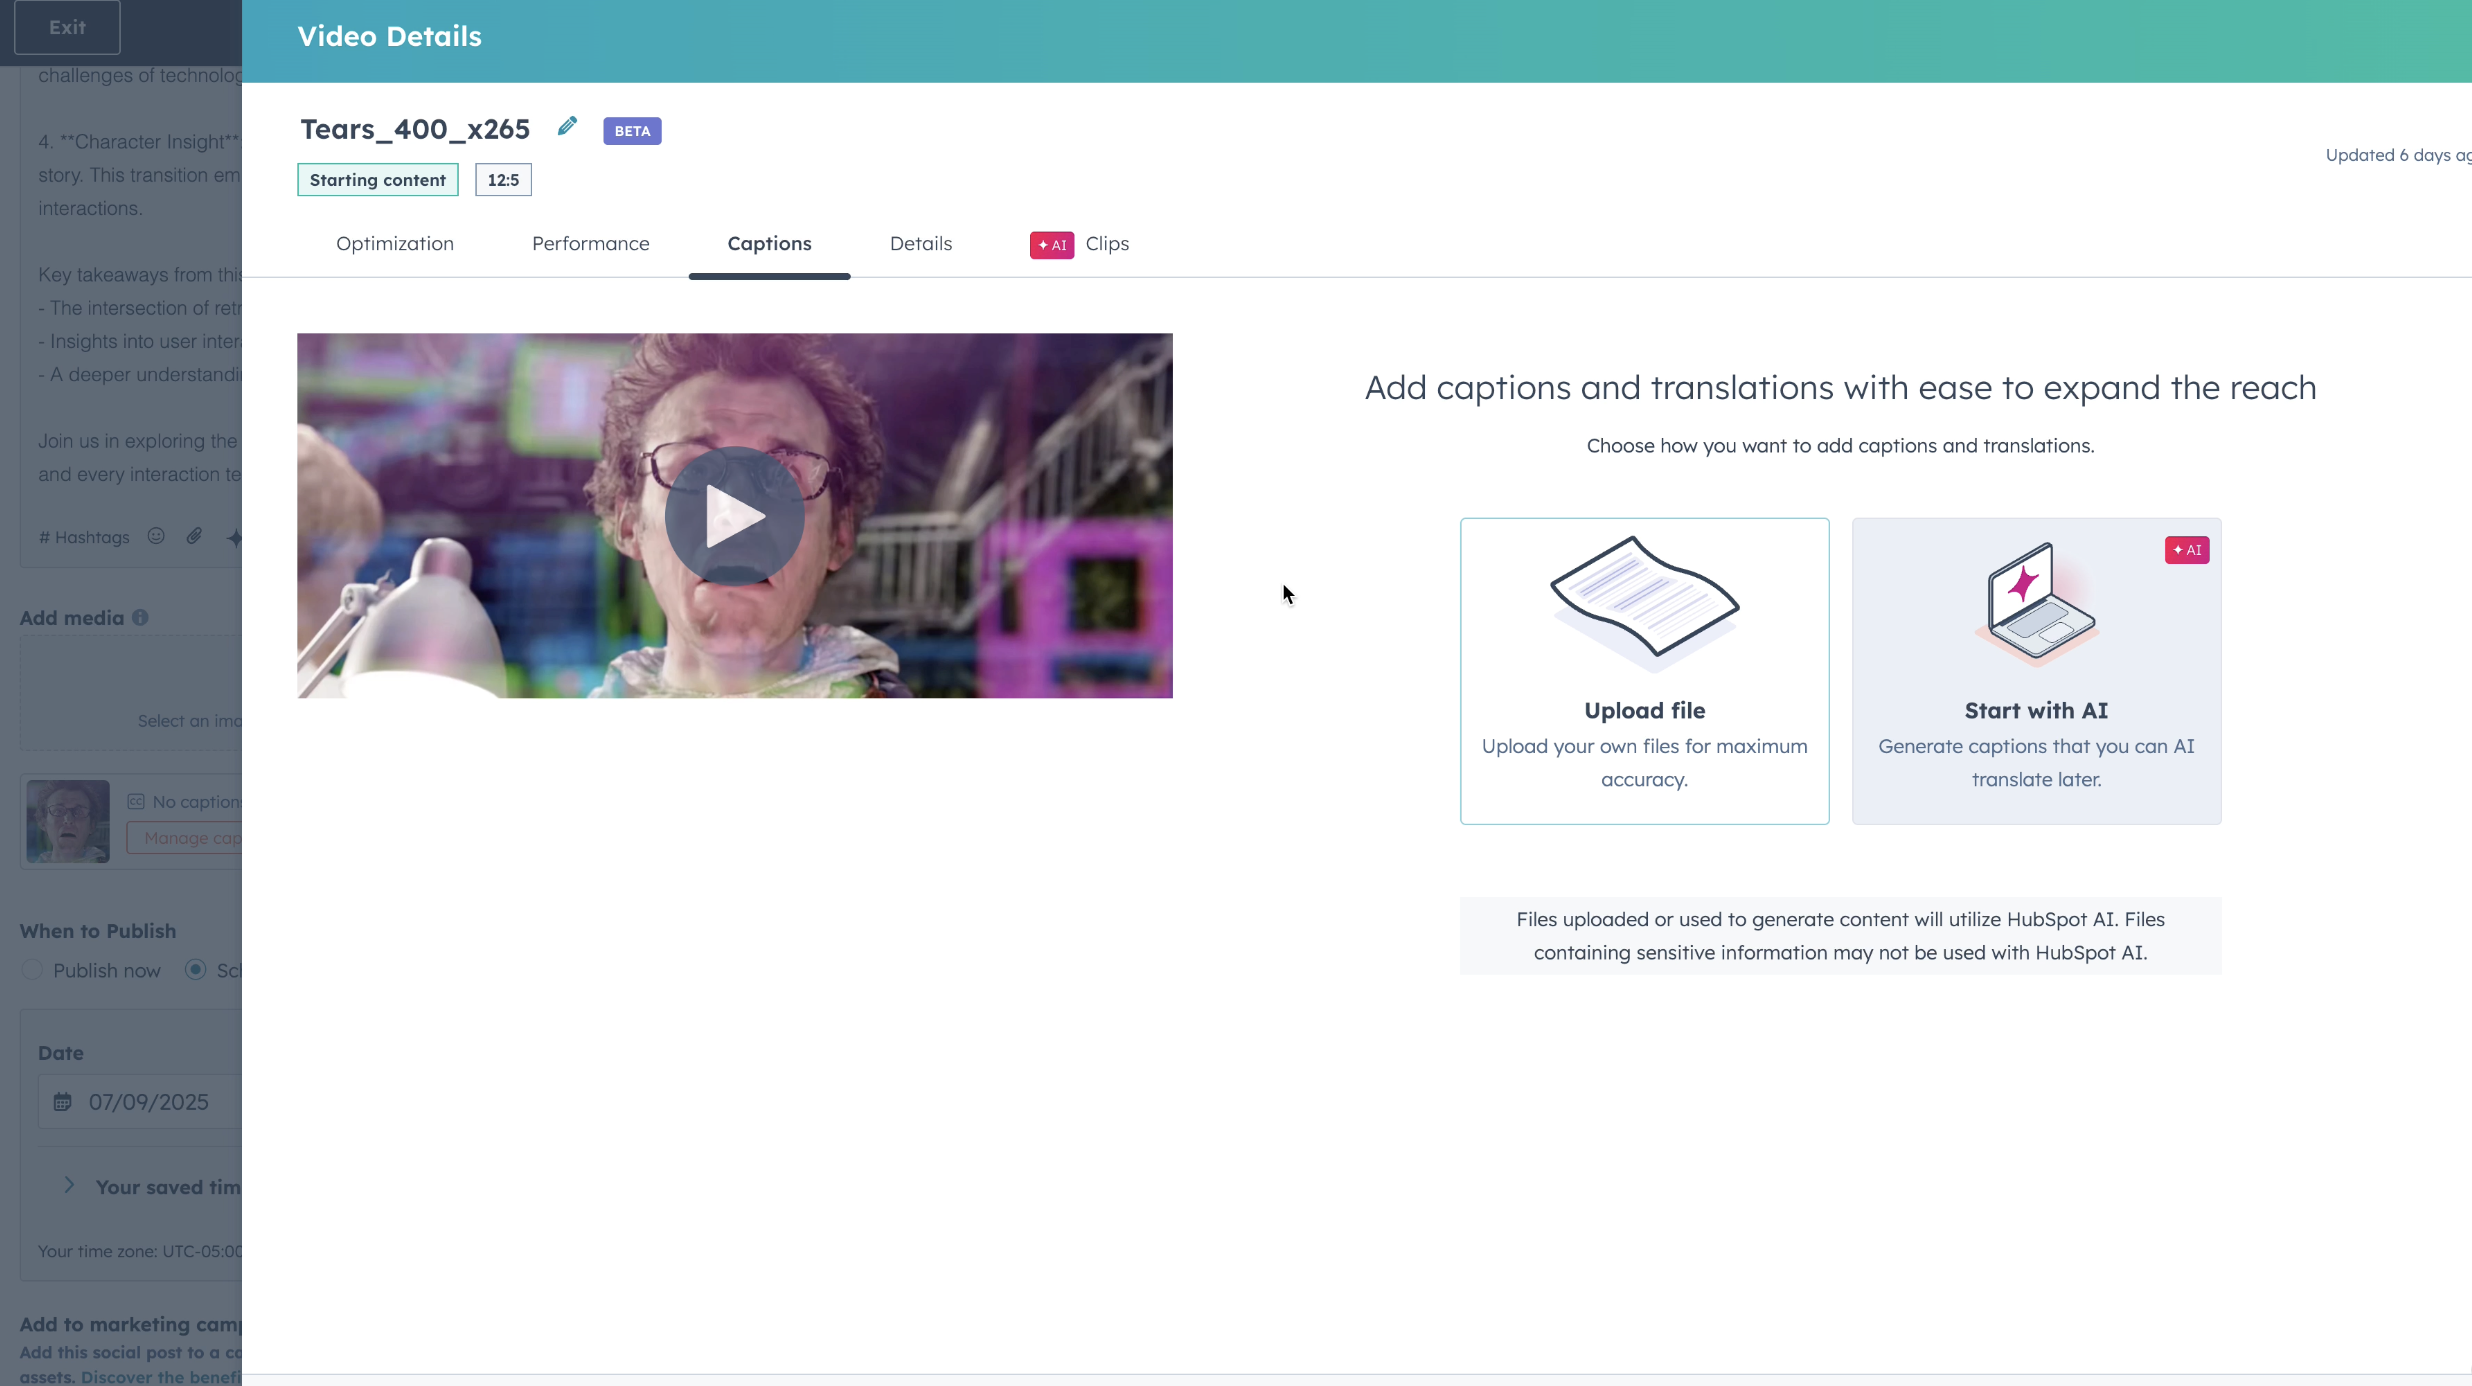Go to the AI Clips tab
The image size is (2472, 1386).
pyautogui.click(x=1080, y=244)
